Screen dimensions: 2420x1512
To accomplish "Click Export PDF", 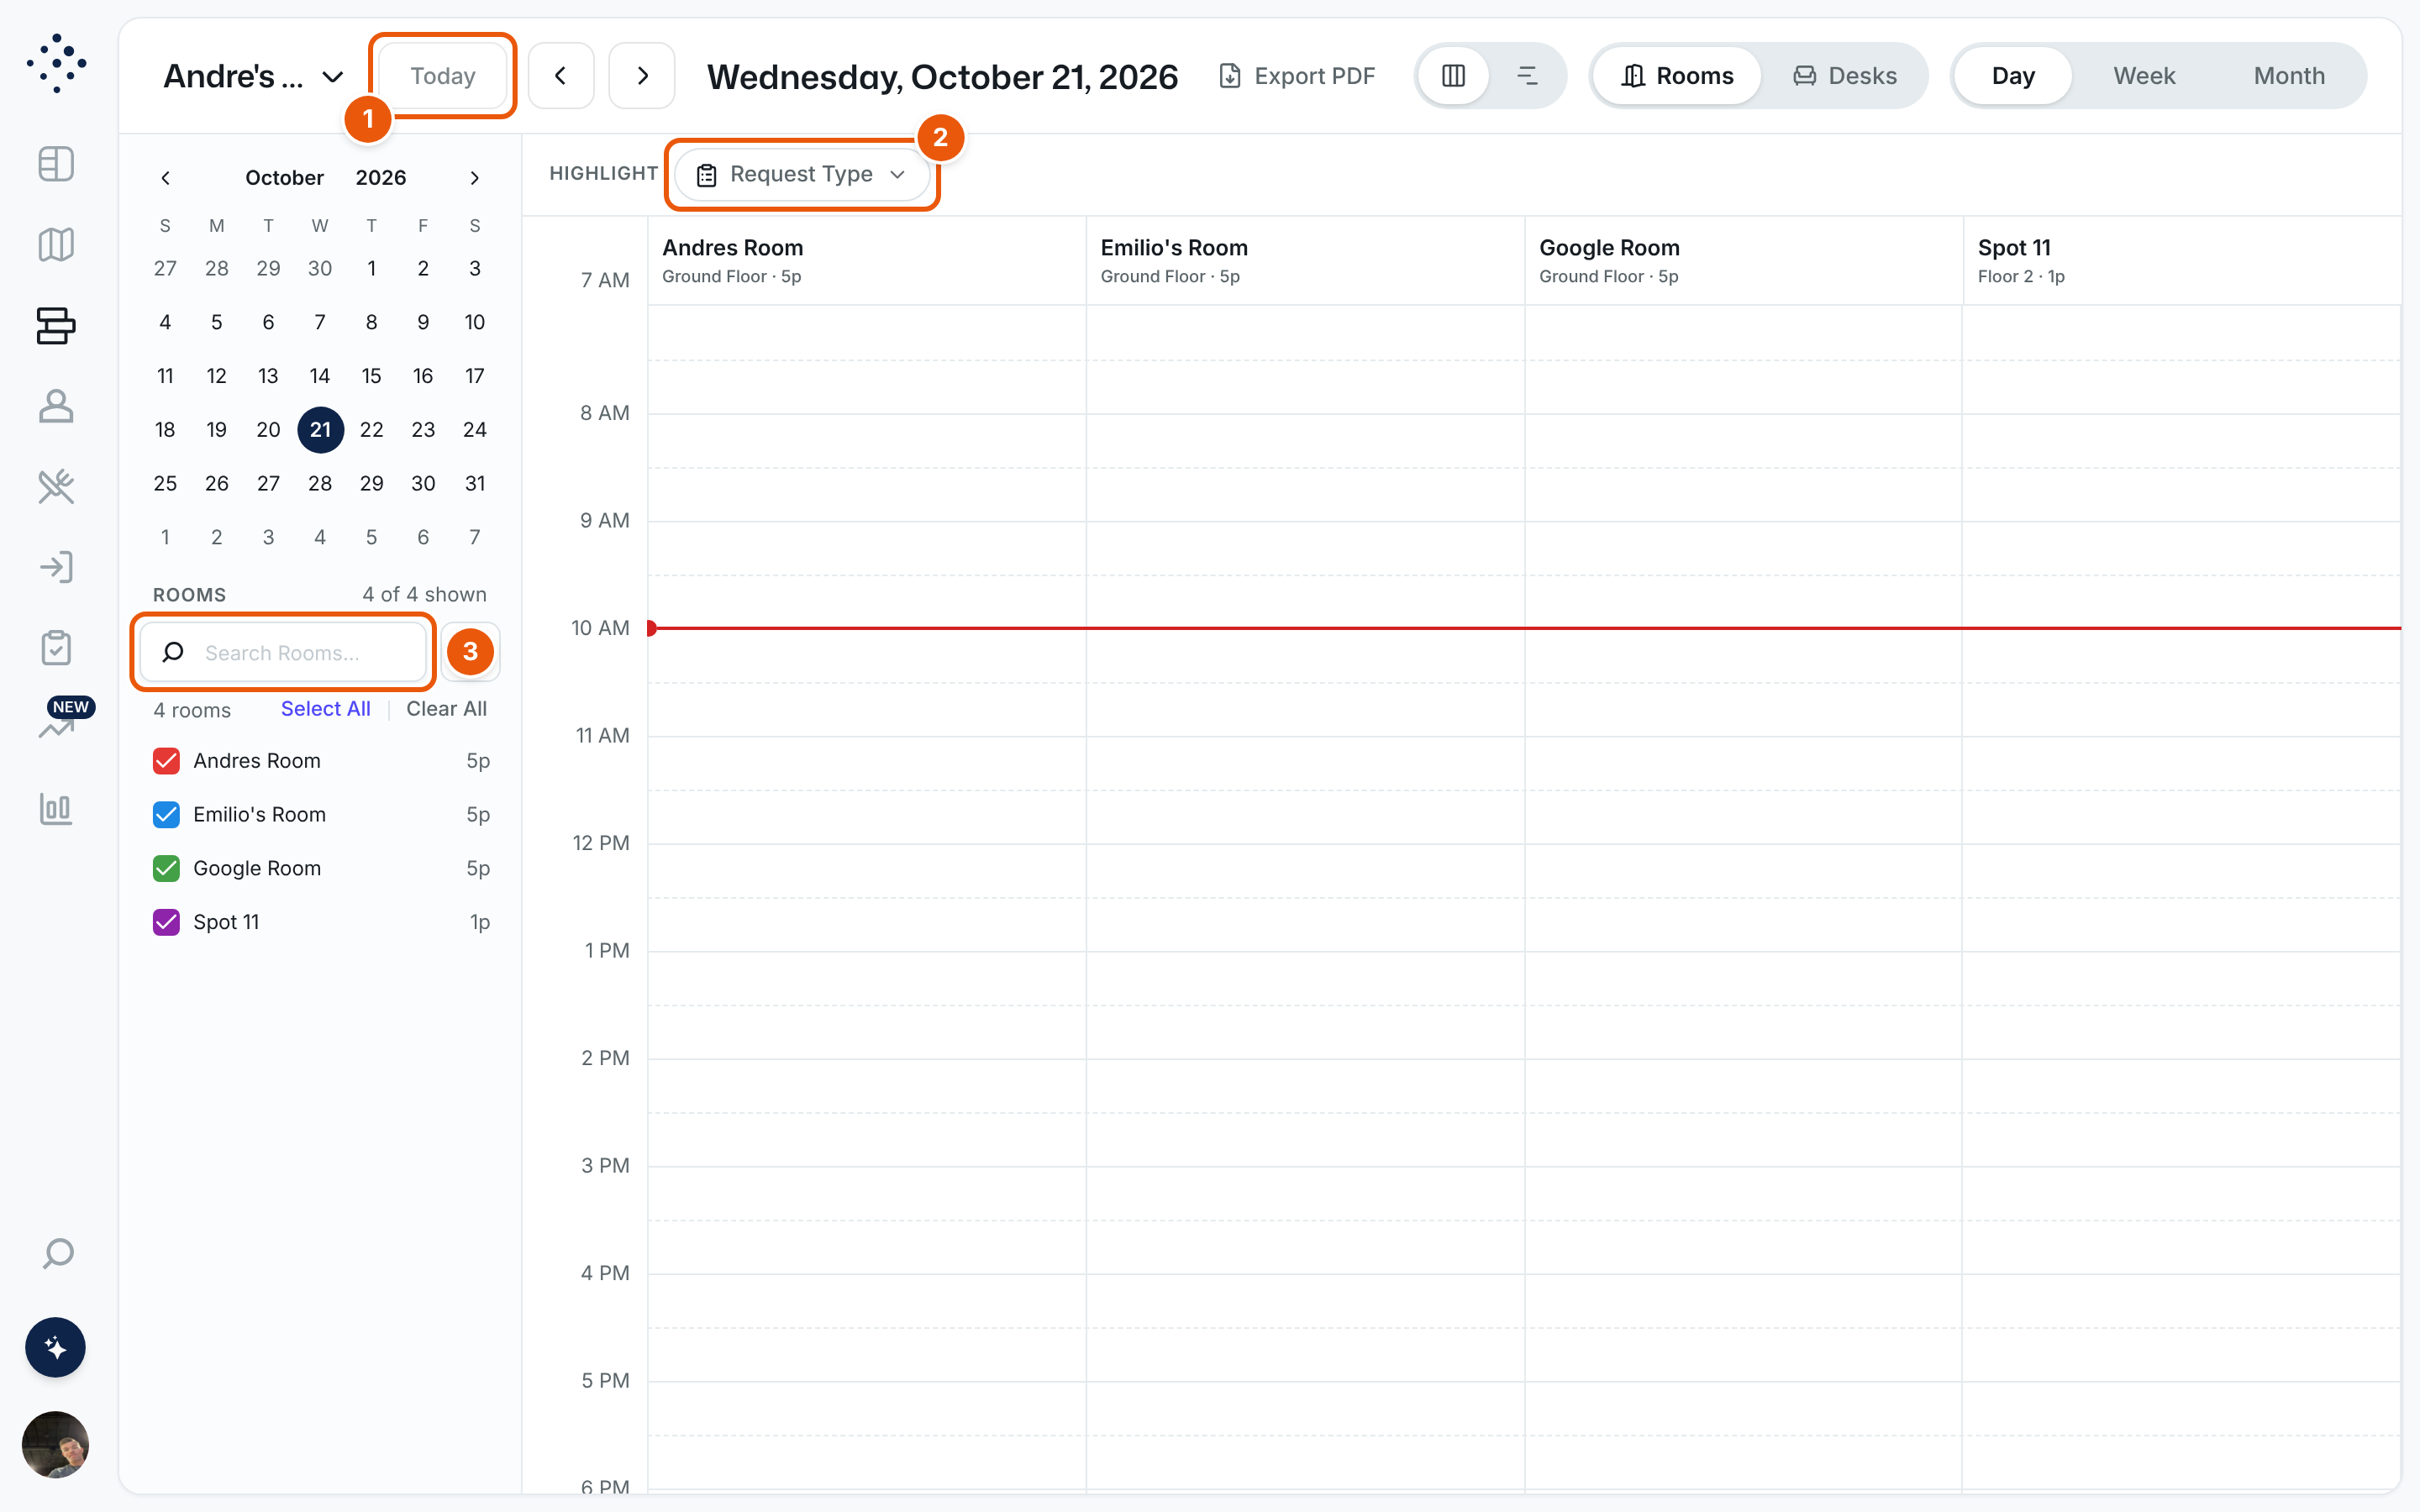I will (1298, 76).
